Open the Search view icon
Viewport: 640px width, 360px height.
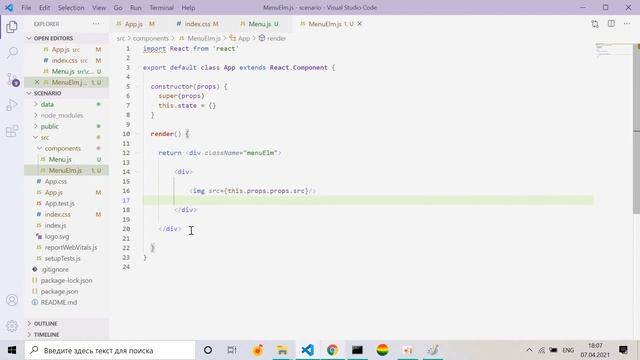(x=12, y=52)
